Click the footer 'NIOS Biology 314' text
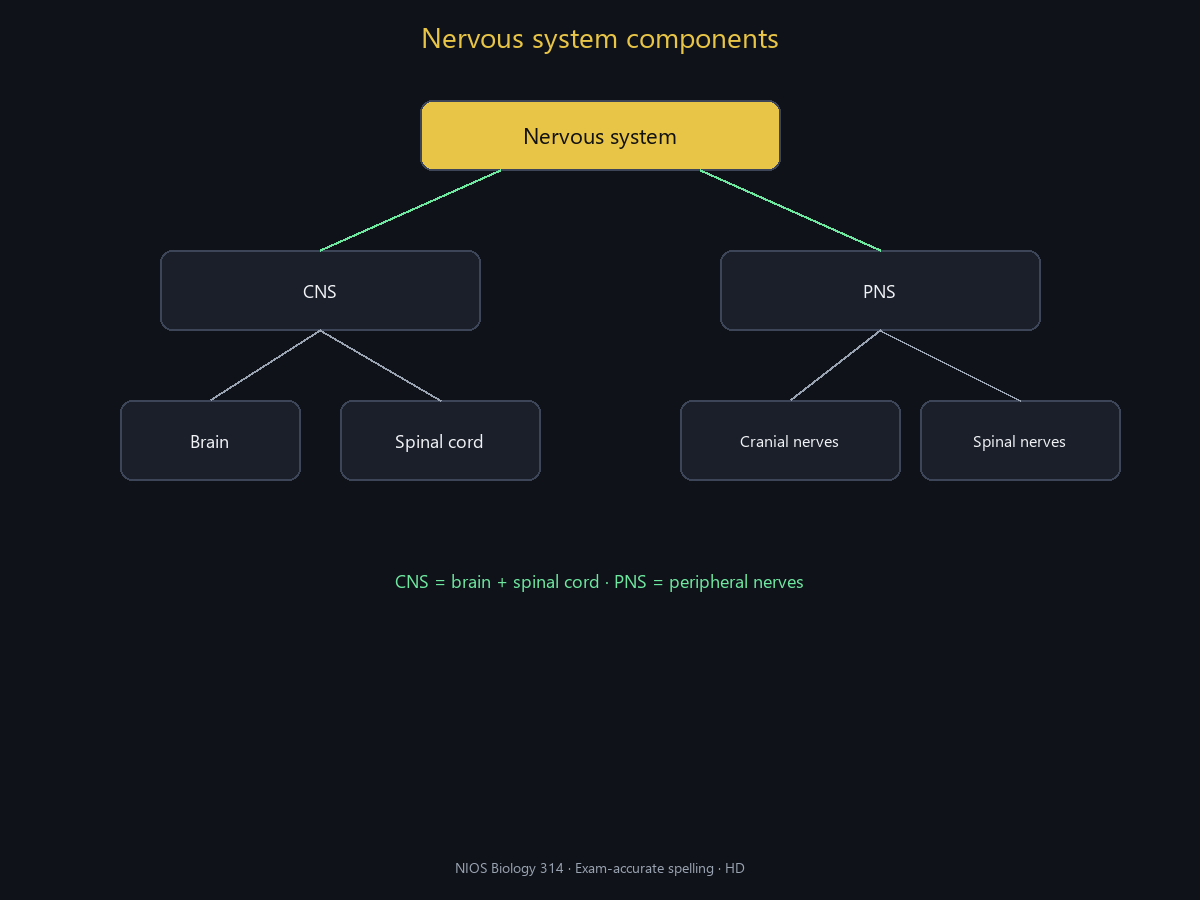The width and height of the screenshot is (1200, 900). point(509,868)
